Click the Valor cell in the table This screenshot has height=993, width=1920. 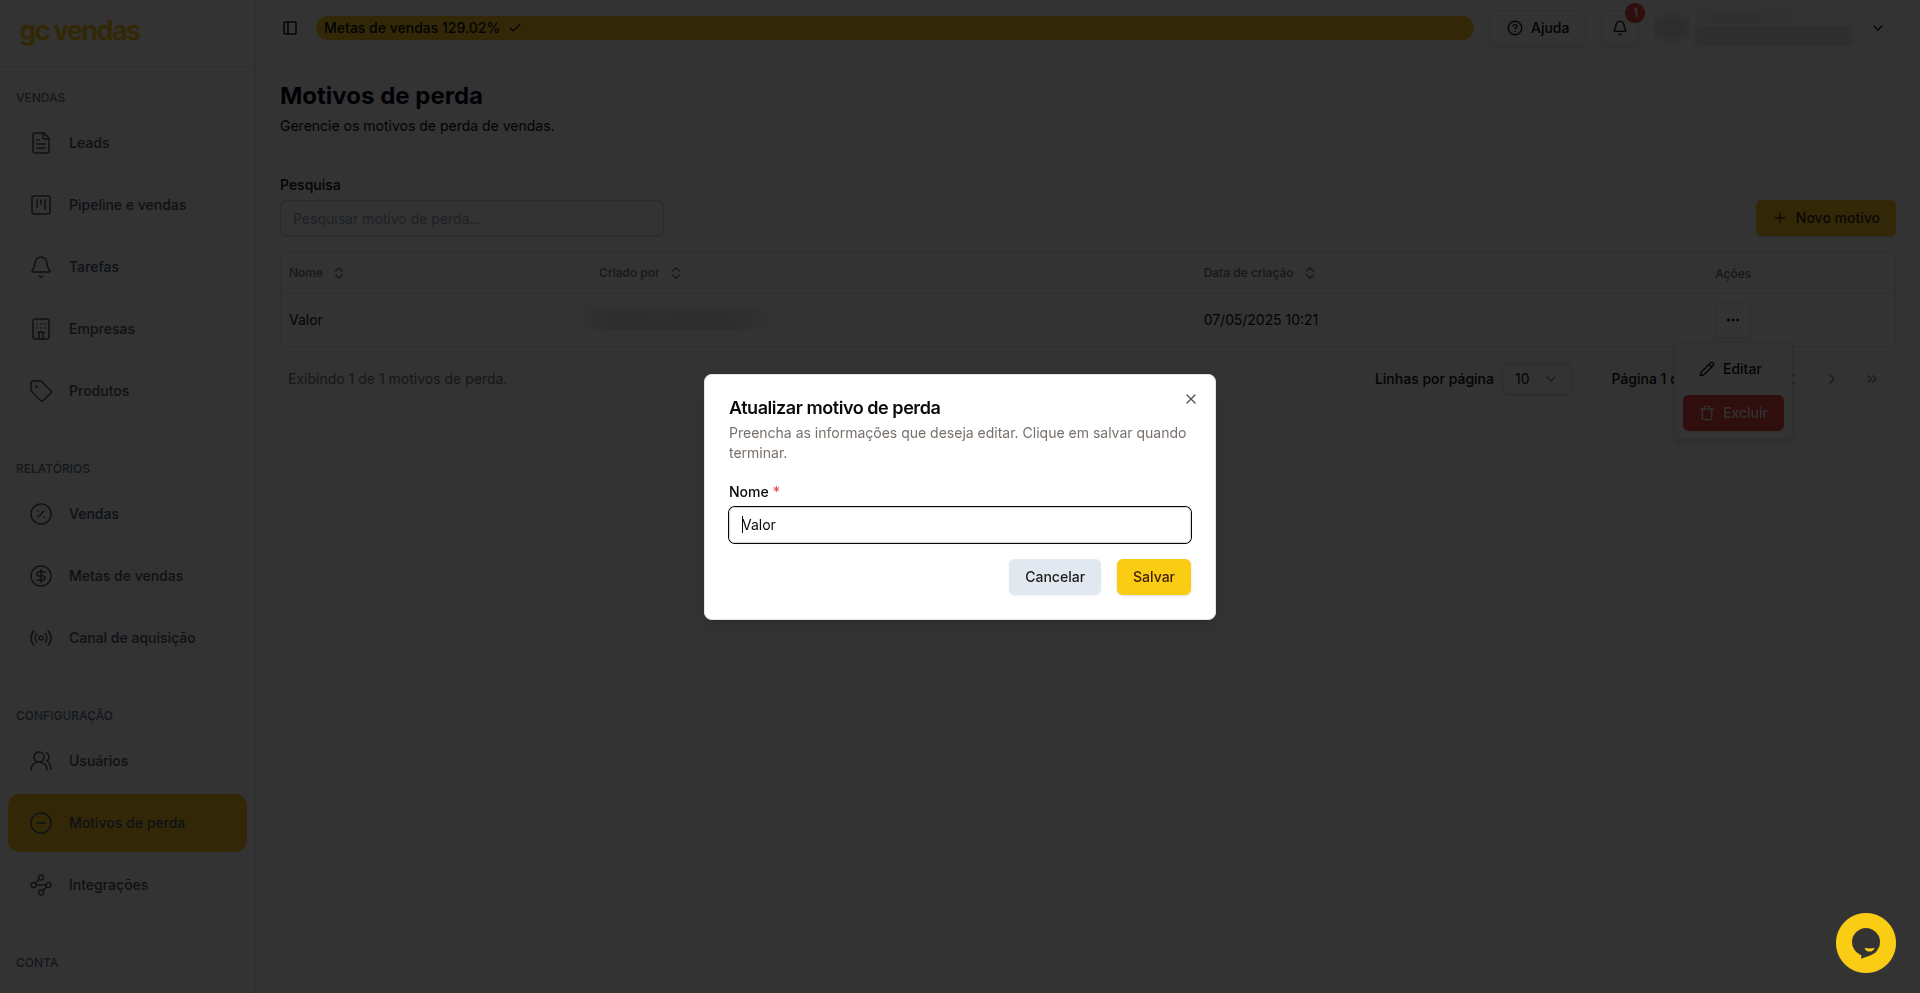click(x=306, y=320)
